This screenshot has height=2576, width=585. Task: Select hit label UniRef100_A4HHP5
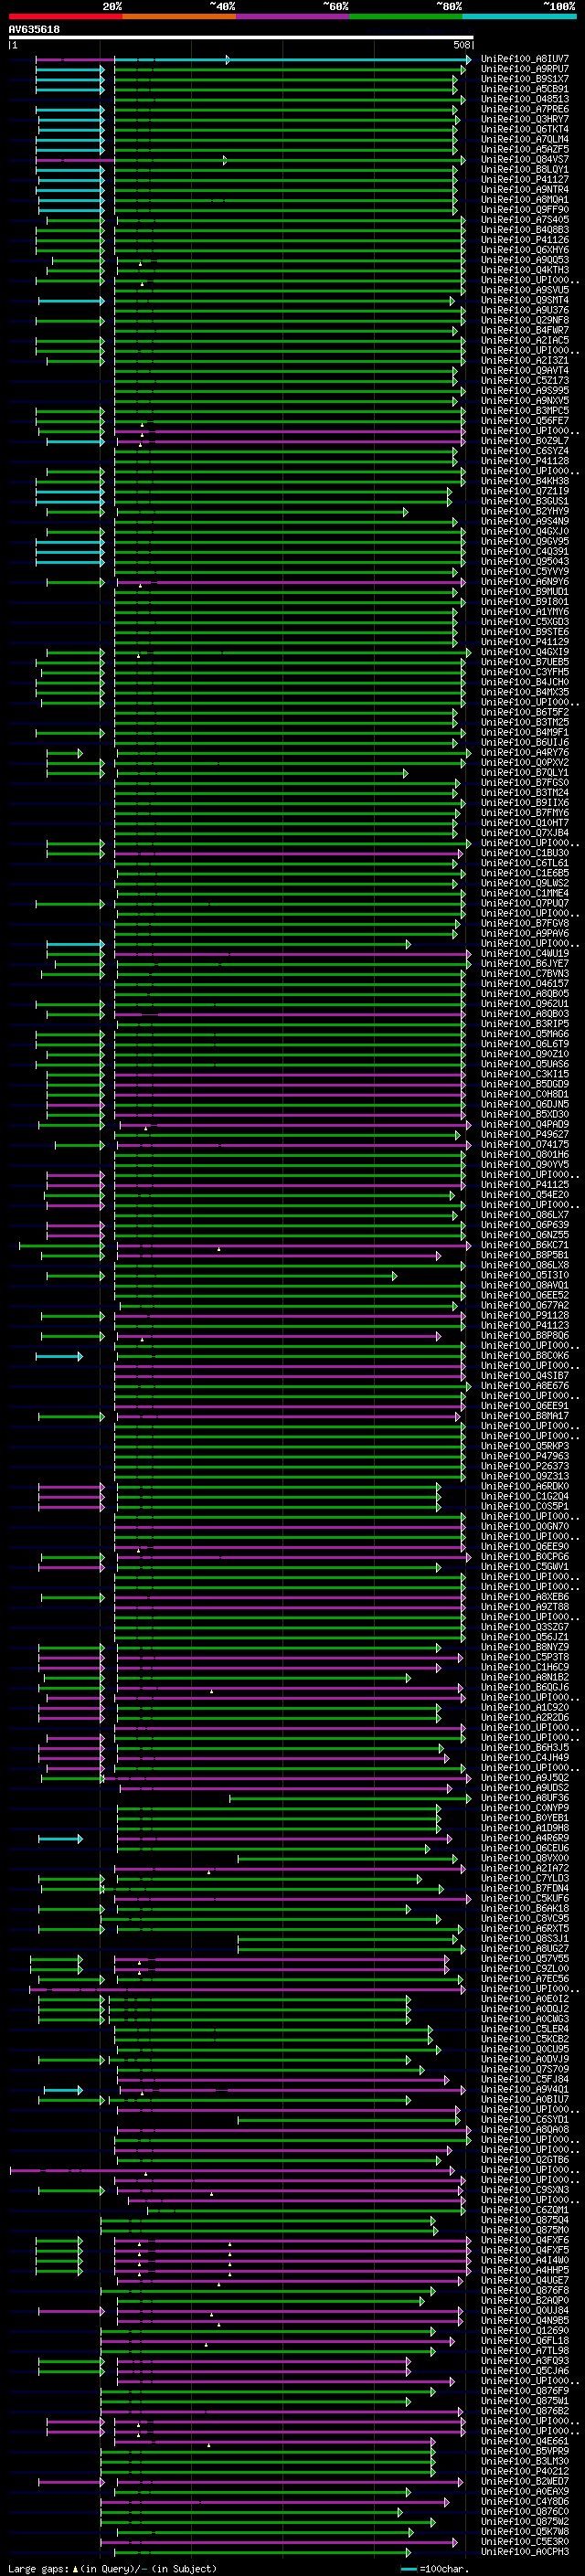tap(525, 2270)
